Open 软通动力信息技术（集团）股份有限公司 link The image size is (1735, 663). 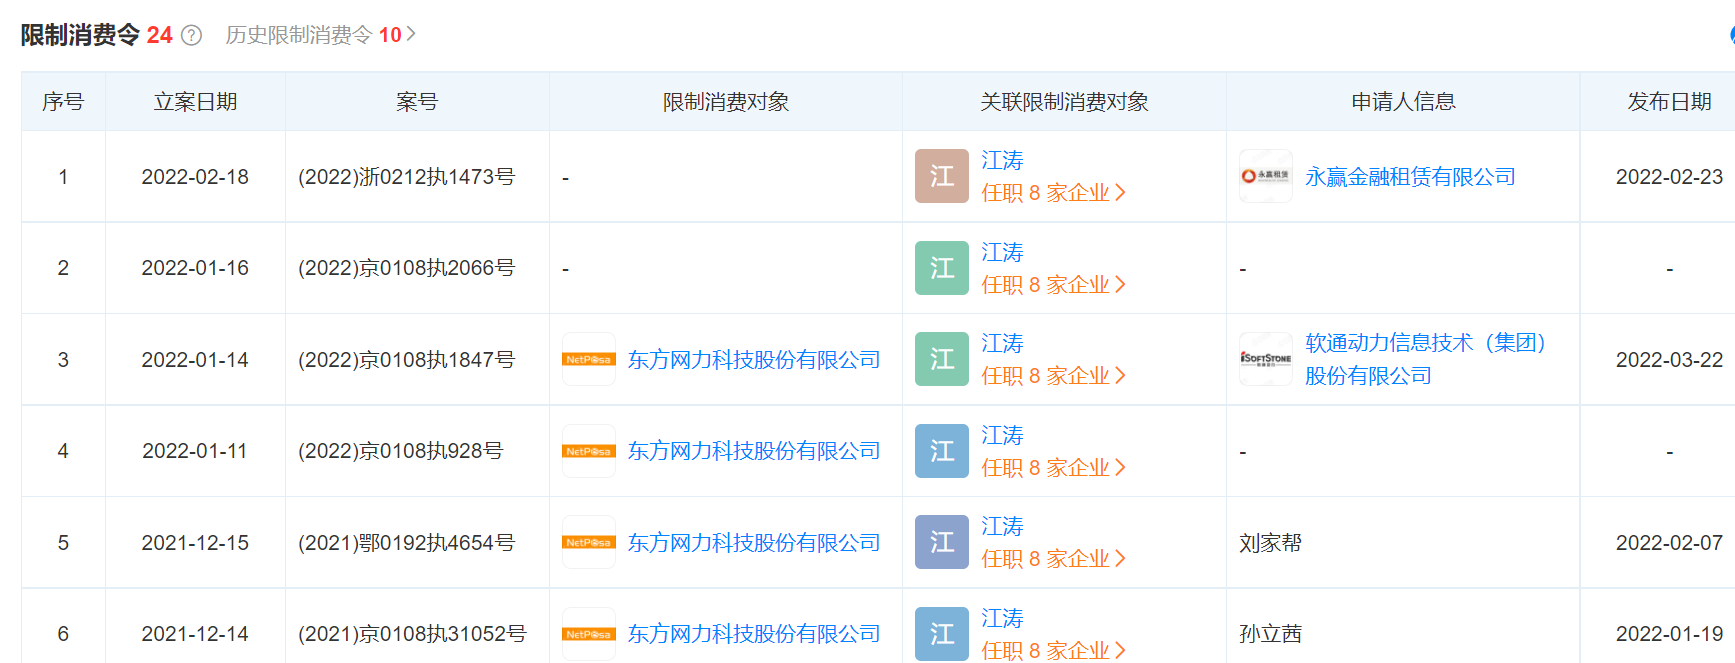pos(1425,359)
